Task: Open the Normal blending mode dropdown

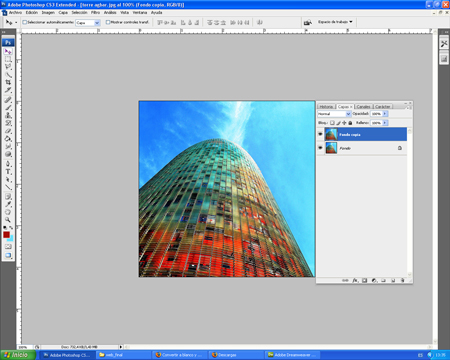Action: (334, 114)
